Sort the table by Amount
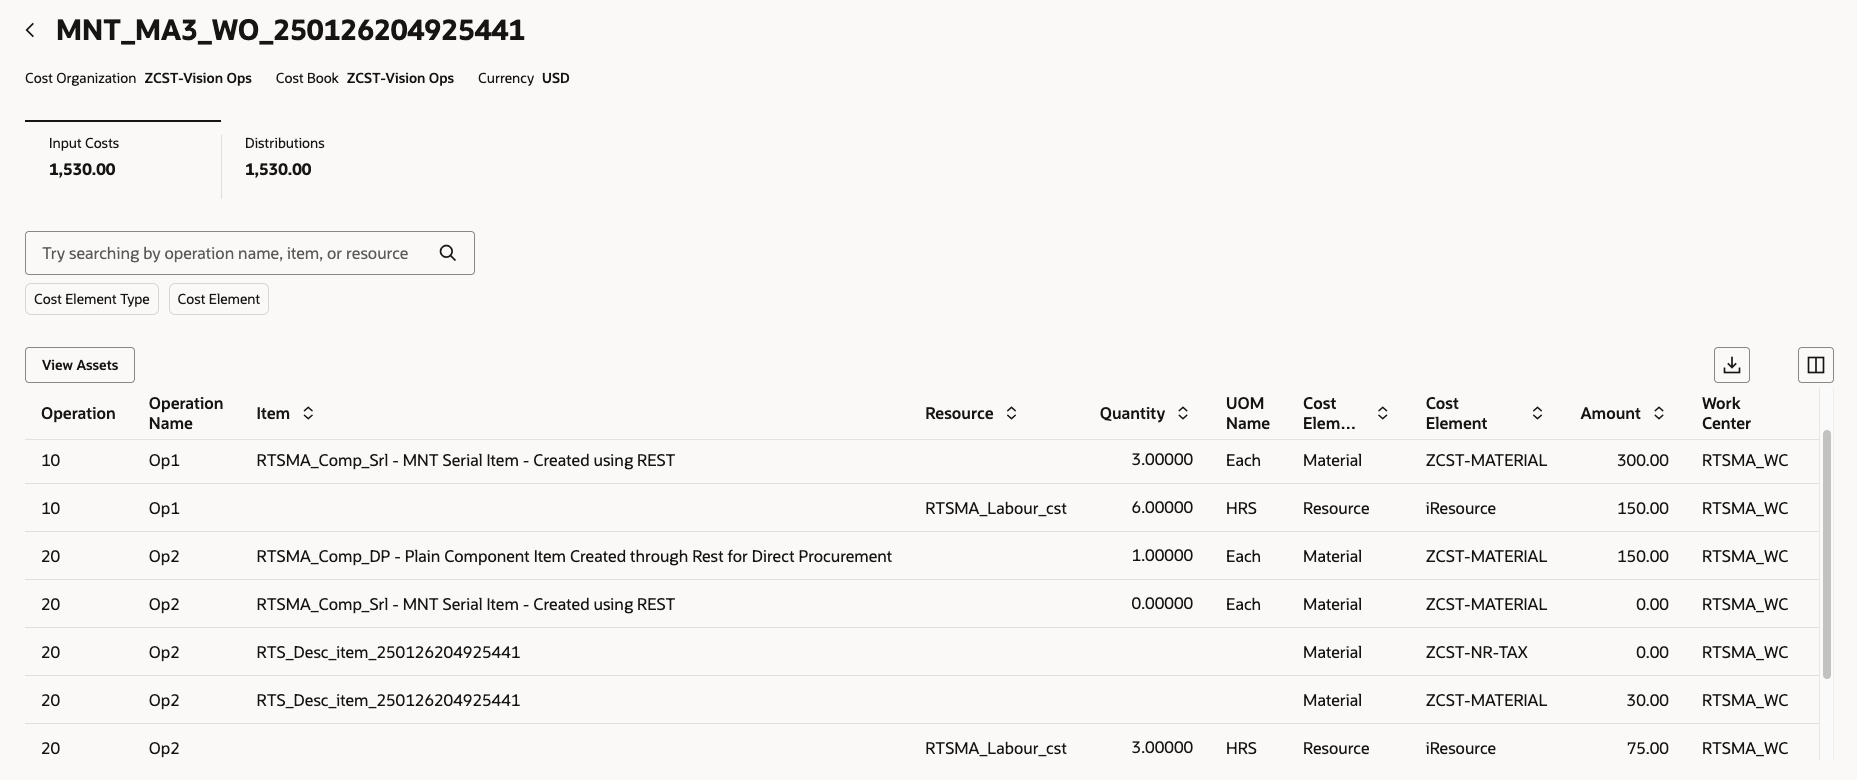The width and height of the screenshot is (1857, 780). [1659, 412]
